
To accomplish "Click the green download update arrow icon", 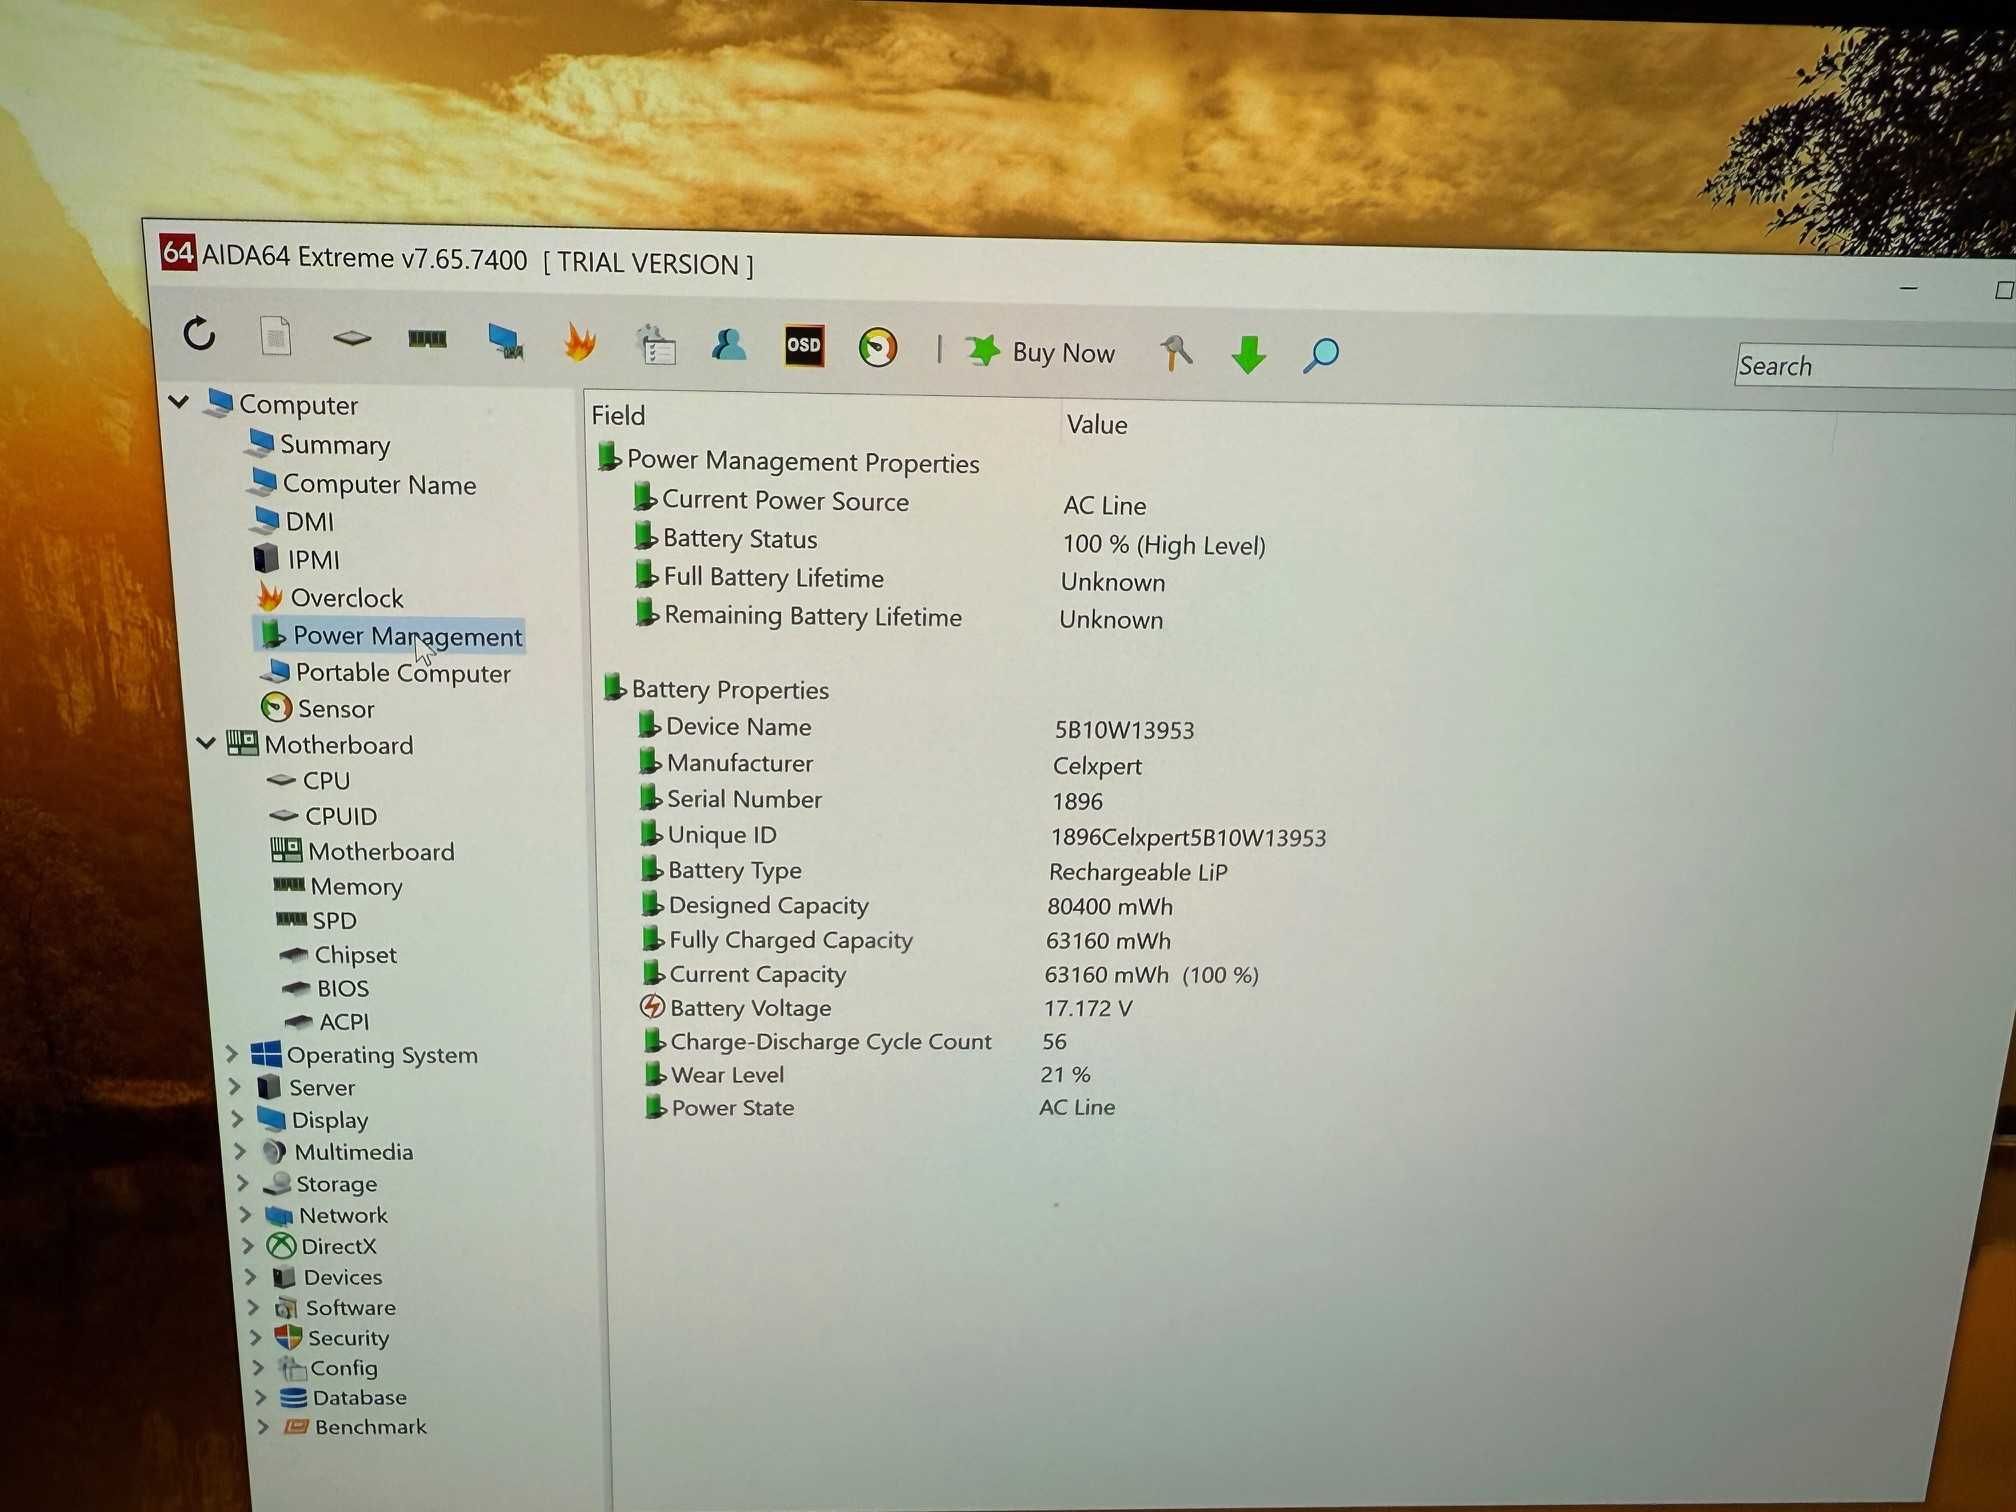I will 1248,354.
